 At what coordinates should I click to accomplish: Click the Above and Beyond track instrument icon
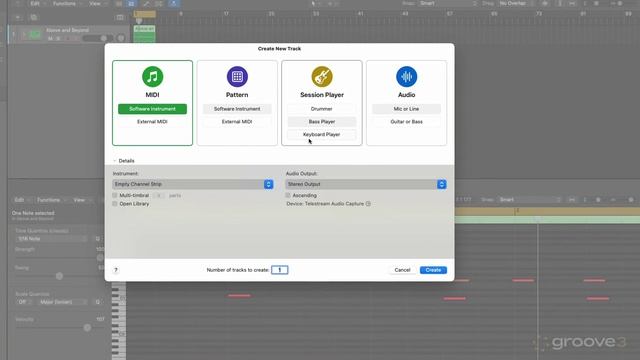(x=36, y=35)
